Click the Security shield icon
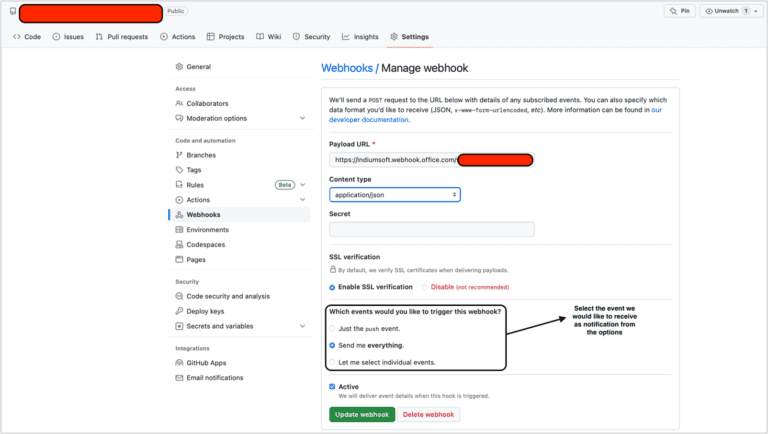Viewport: 768px width, 434px height. tap(296, 37)
